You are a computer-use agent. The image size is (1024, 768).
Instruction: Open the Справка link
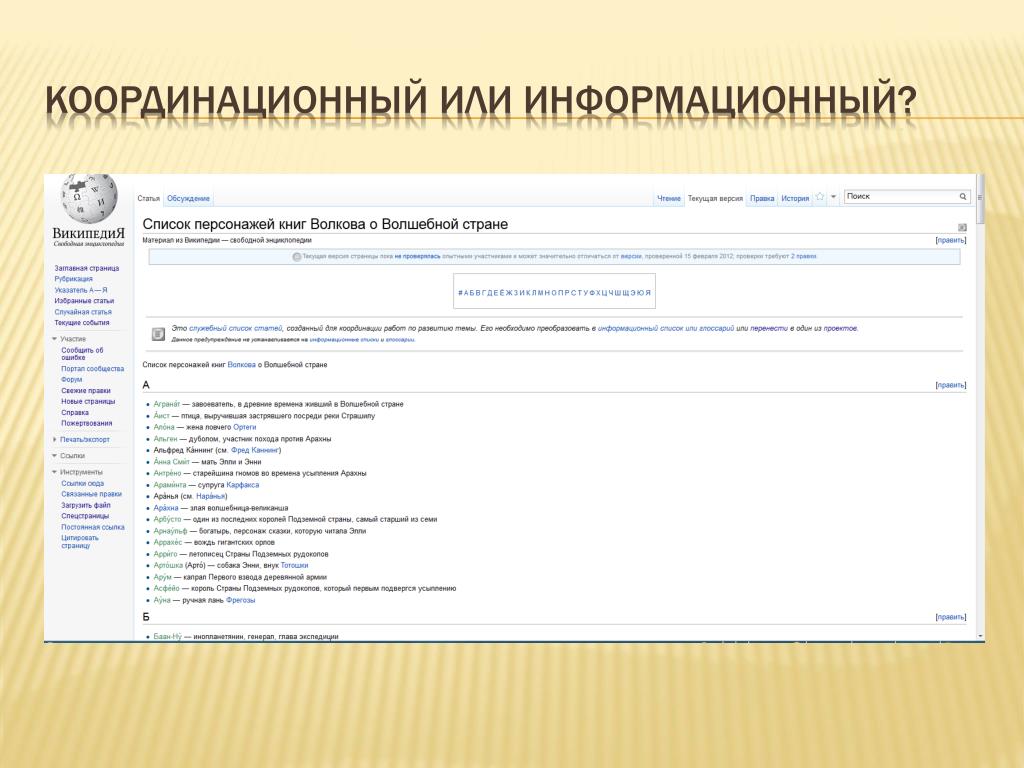tap(75, 413)
